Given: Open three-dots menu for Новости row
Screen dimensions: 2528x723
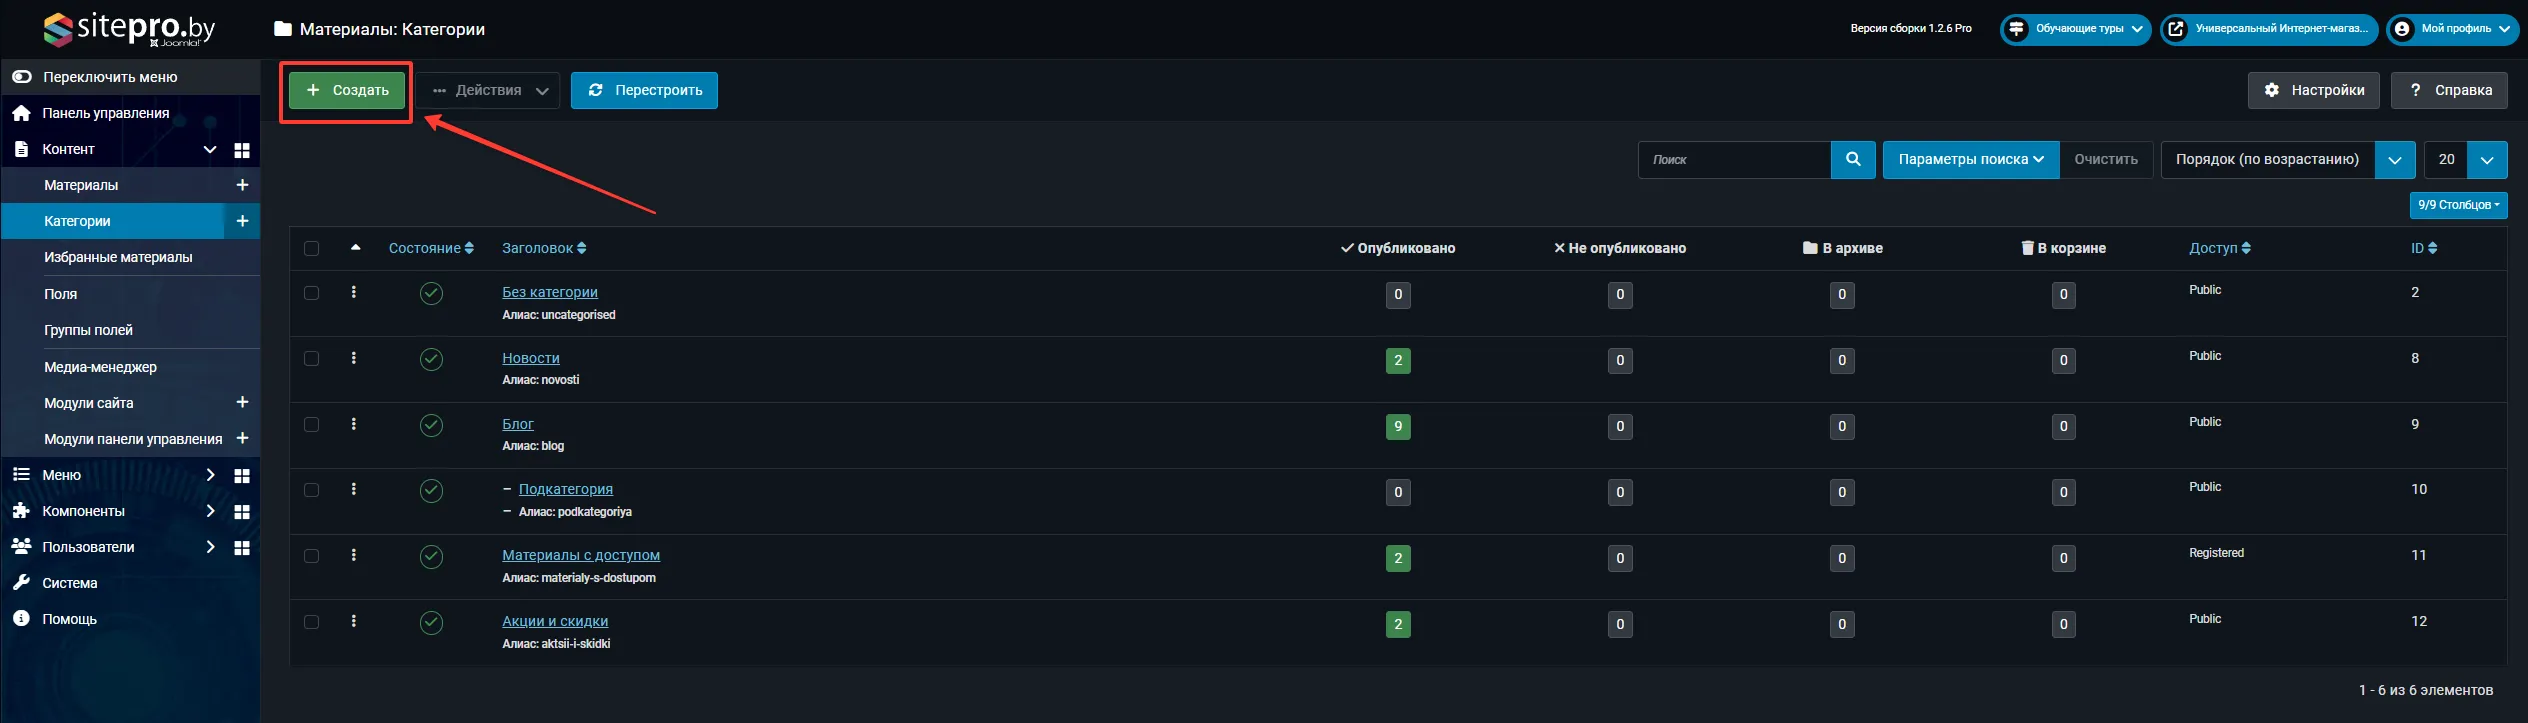Looking at the screenshot, I should tap(353, 358).
